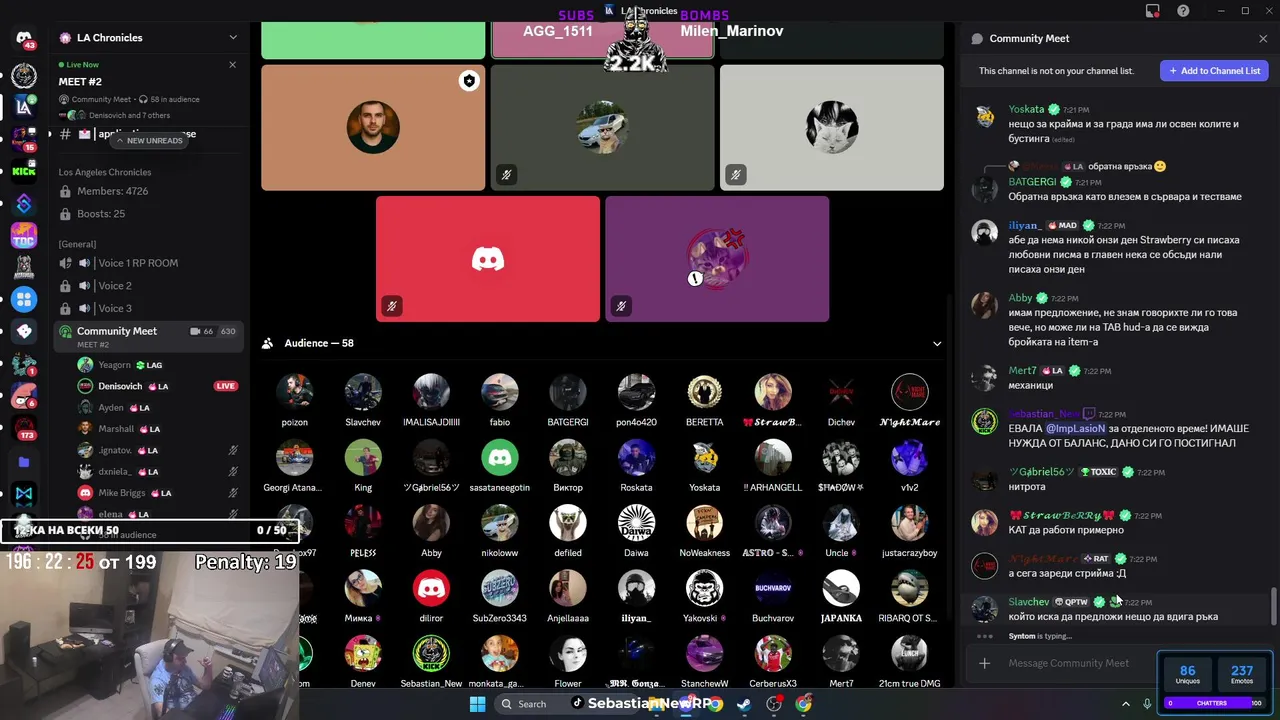
Task: Open the Boosts: 25 channel
Action: [148, 214]
